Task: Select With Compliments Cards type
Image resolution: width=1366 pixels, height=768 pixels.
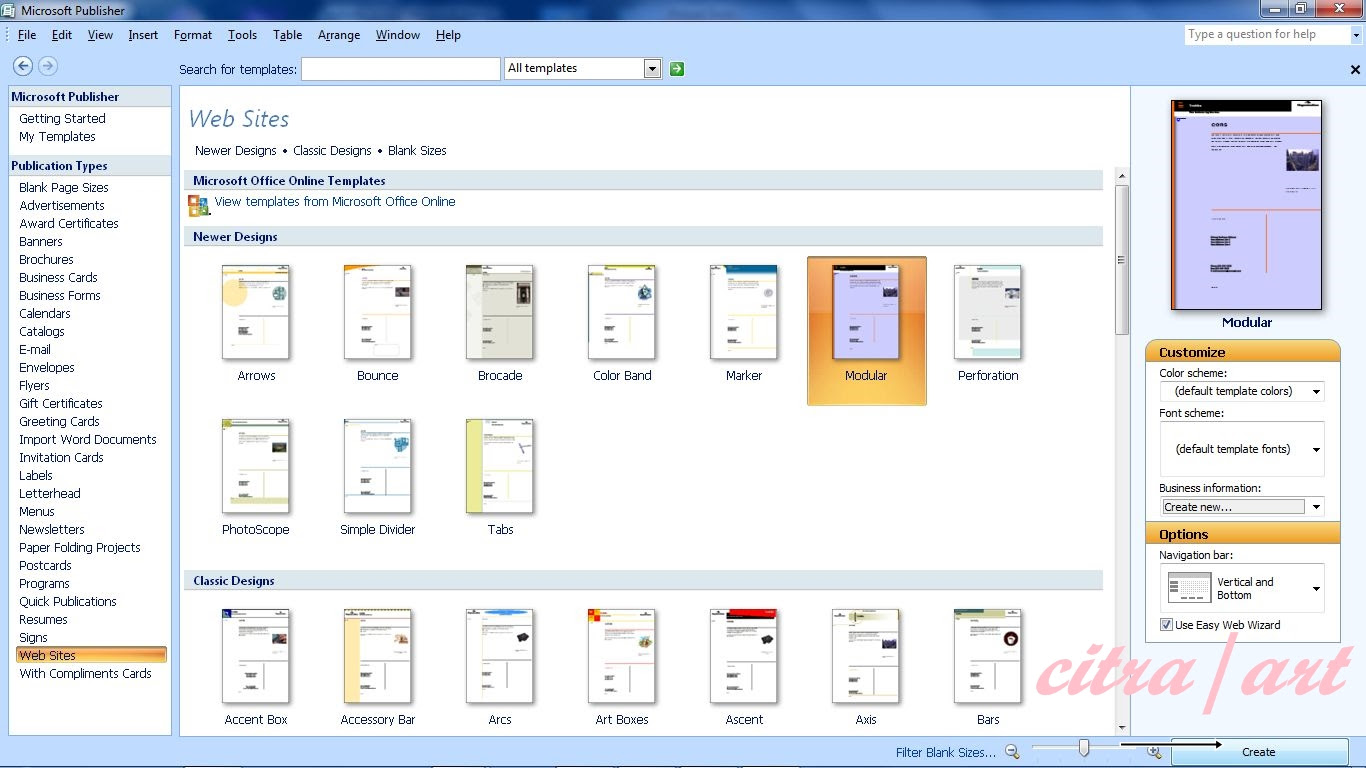Action: [x=85, y=673]
